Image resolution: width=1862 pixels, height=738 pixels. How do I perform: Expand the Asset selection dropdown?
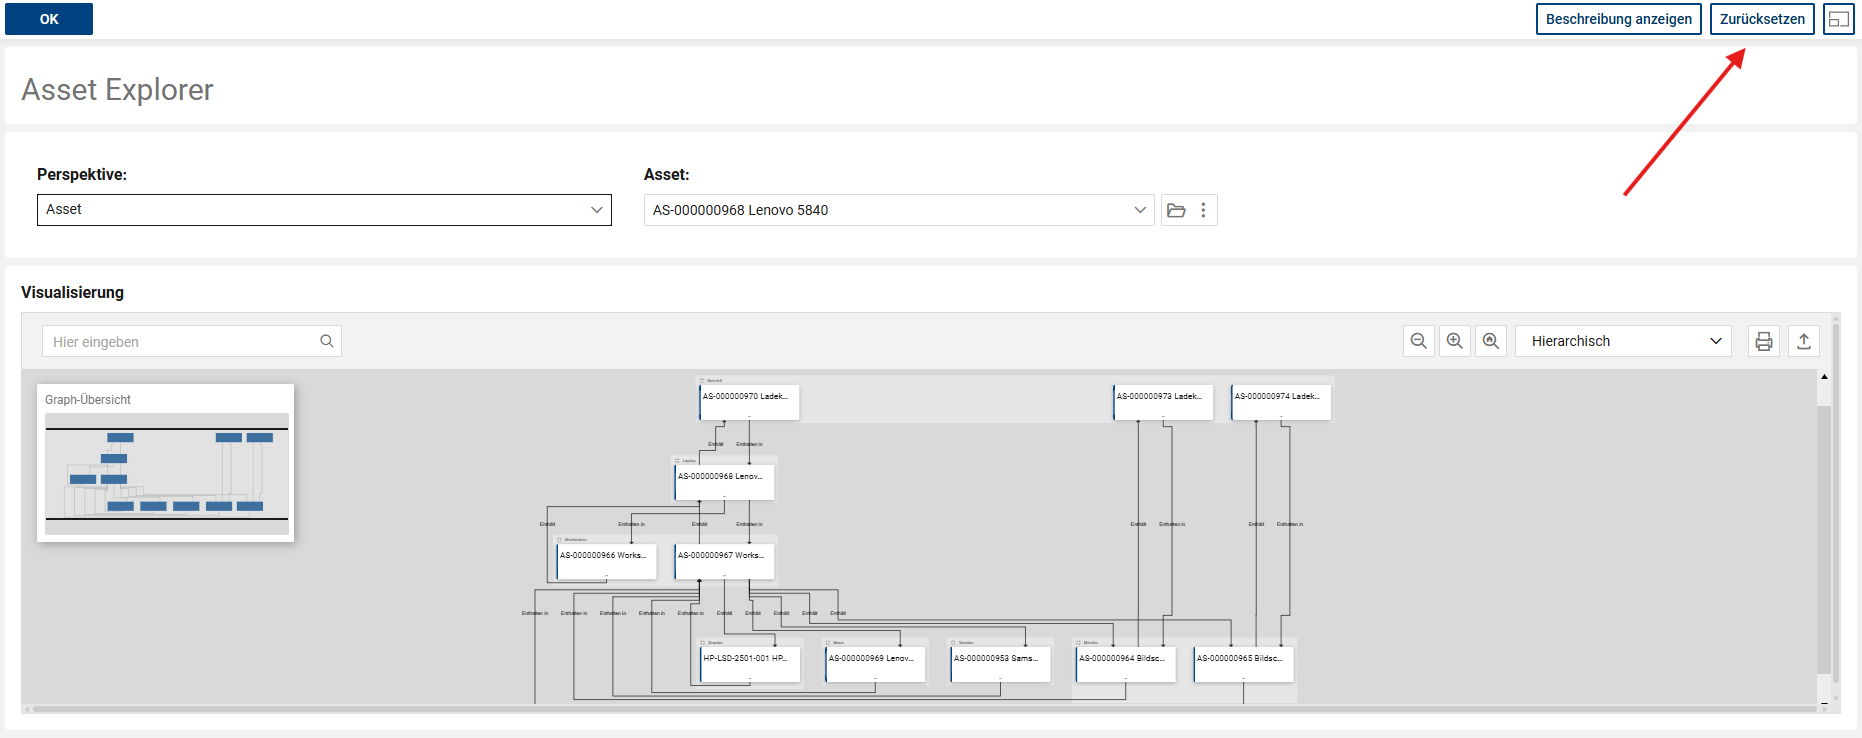click(1139, 210)
